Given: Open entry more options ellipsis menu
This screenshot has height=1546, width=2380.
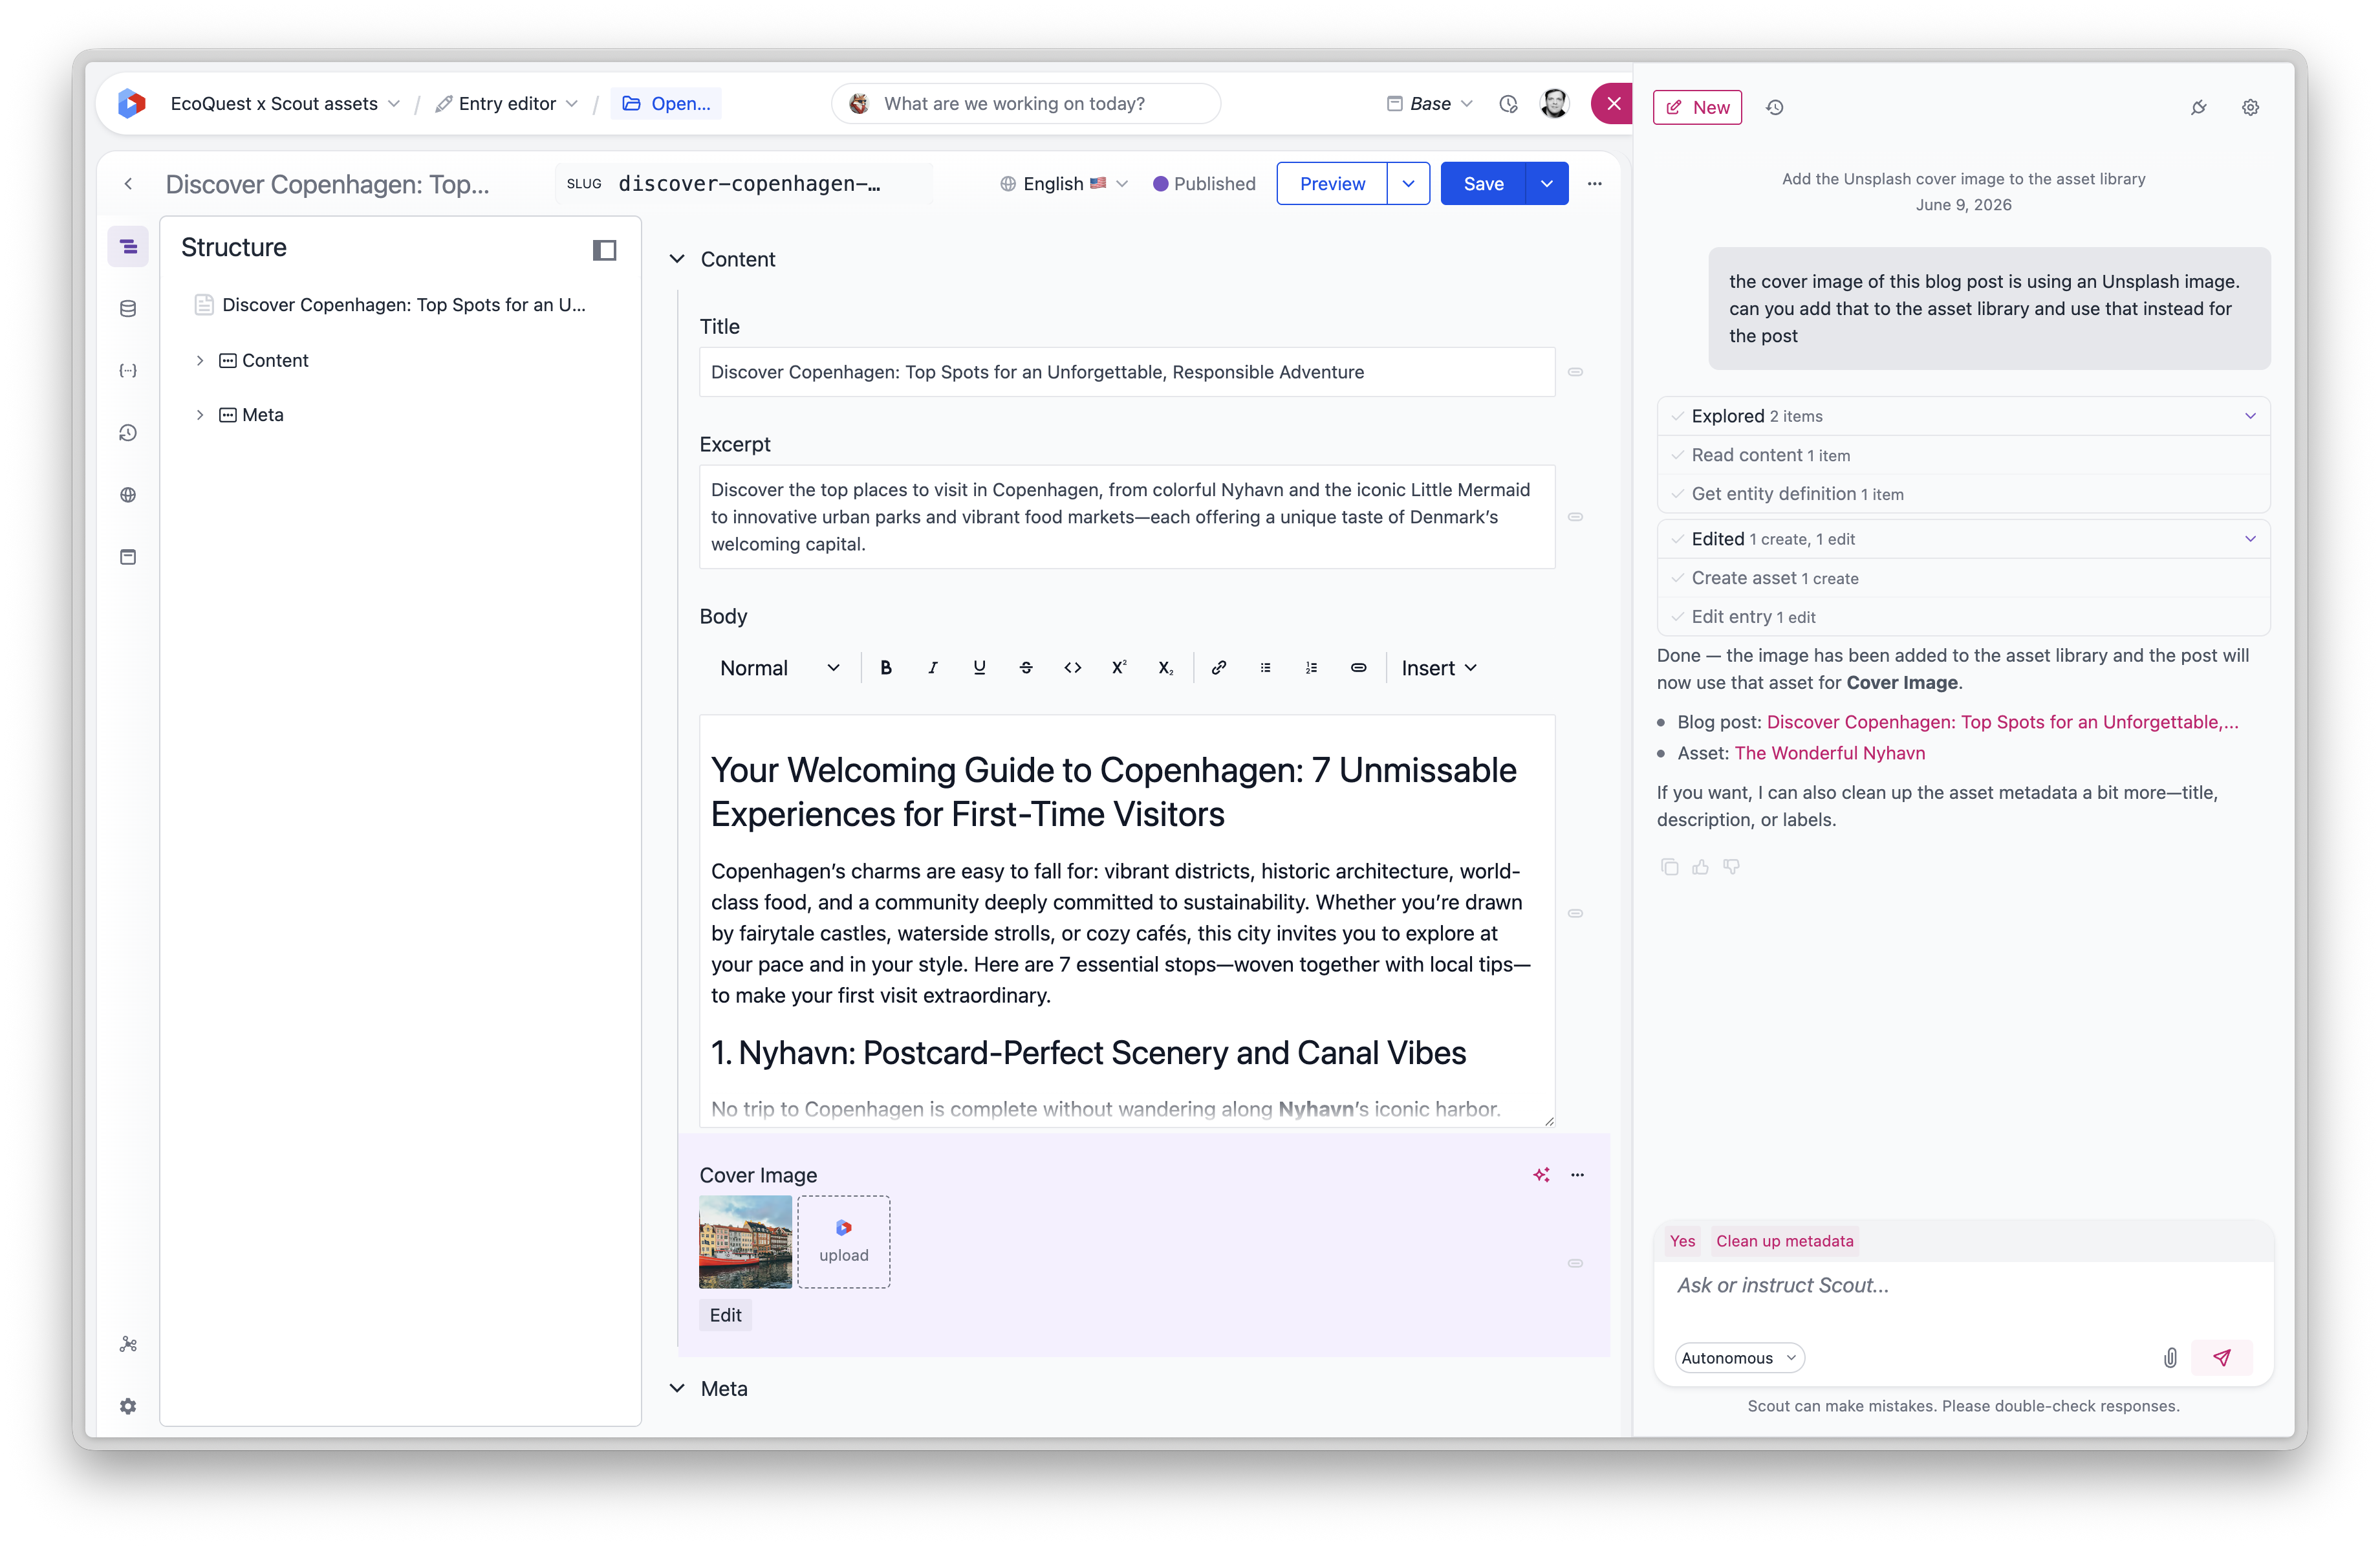Looking at the screenshot, I should tap(1595, 184).
